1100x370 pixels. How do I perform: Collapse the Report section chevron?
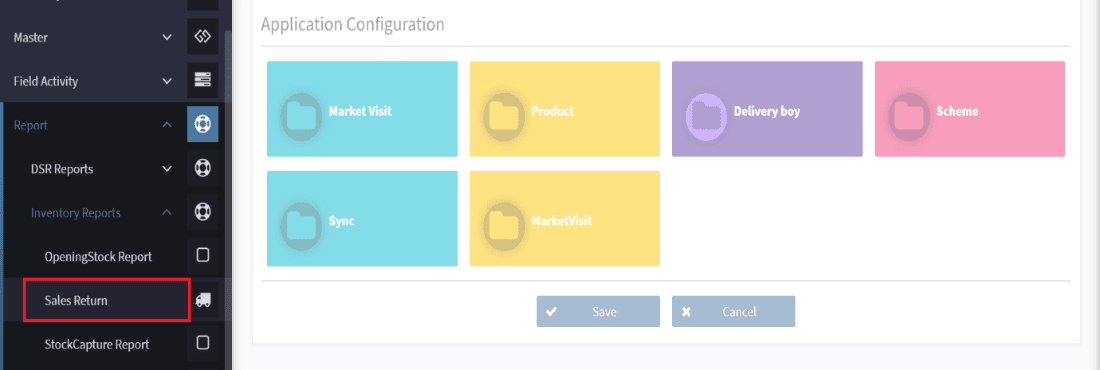click(166, 125)
